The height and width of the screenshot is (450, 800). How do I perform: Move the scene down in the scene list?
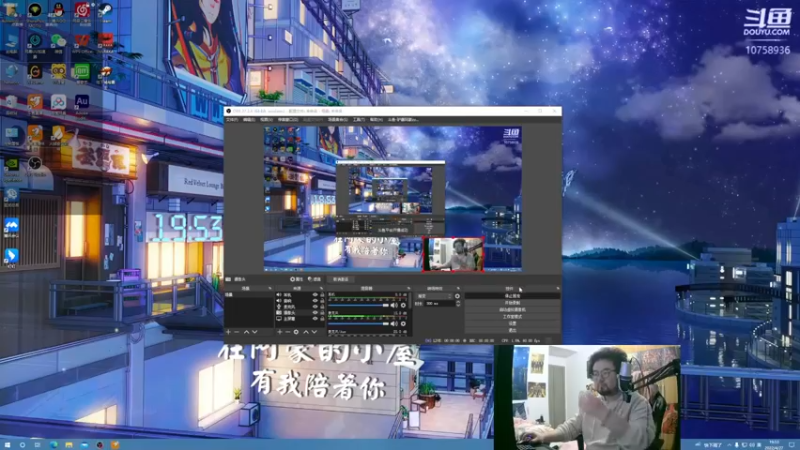coord(255,332)
